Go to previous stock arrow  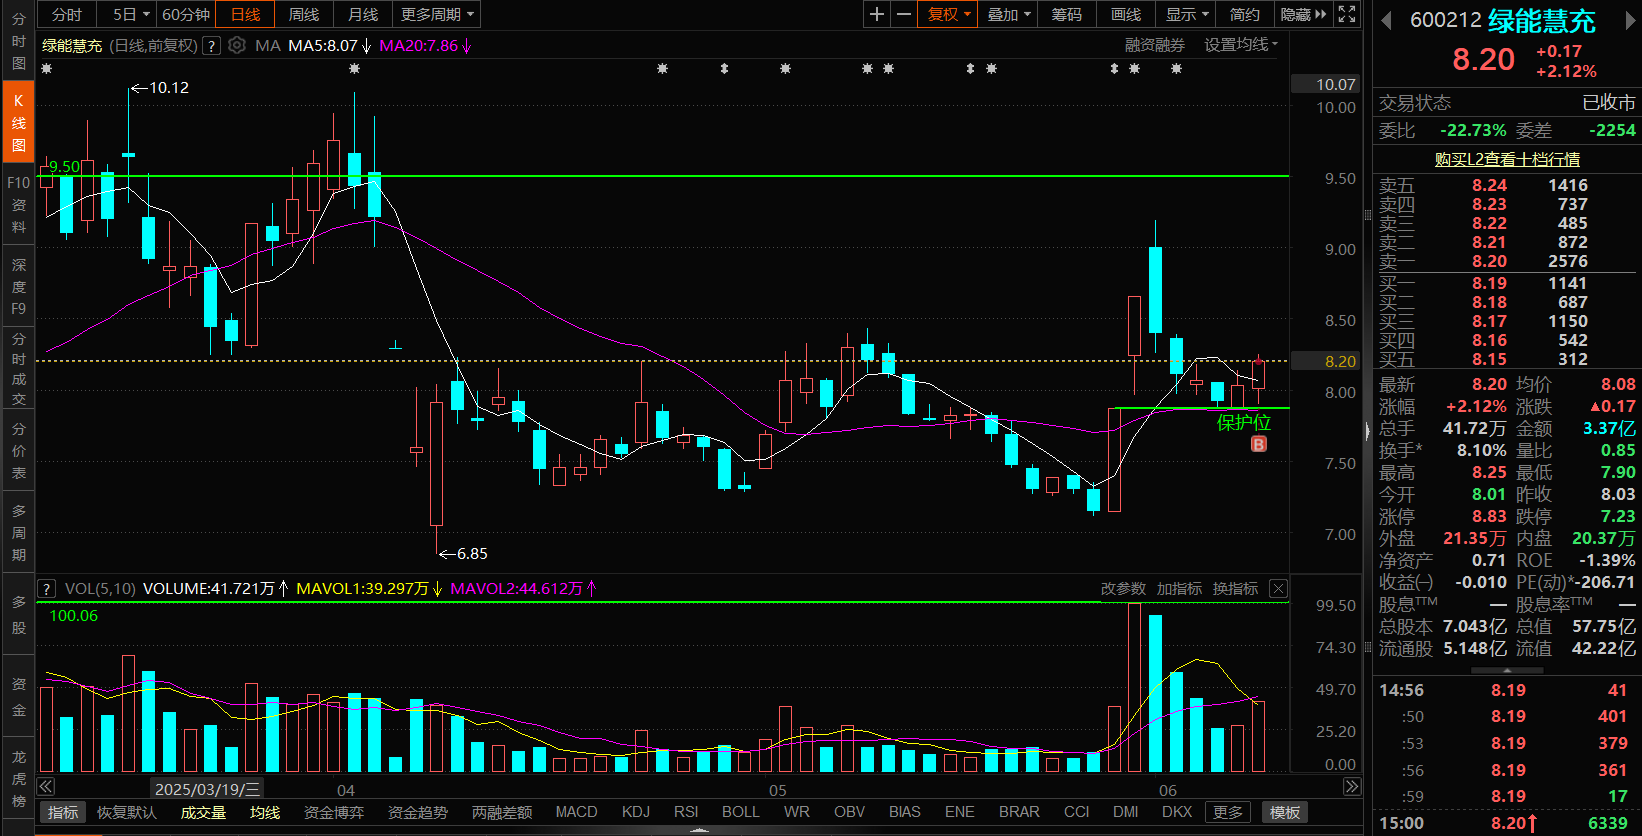pos(1386,21)
